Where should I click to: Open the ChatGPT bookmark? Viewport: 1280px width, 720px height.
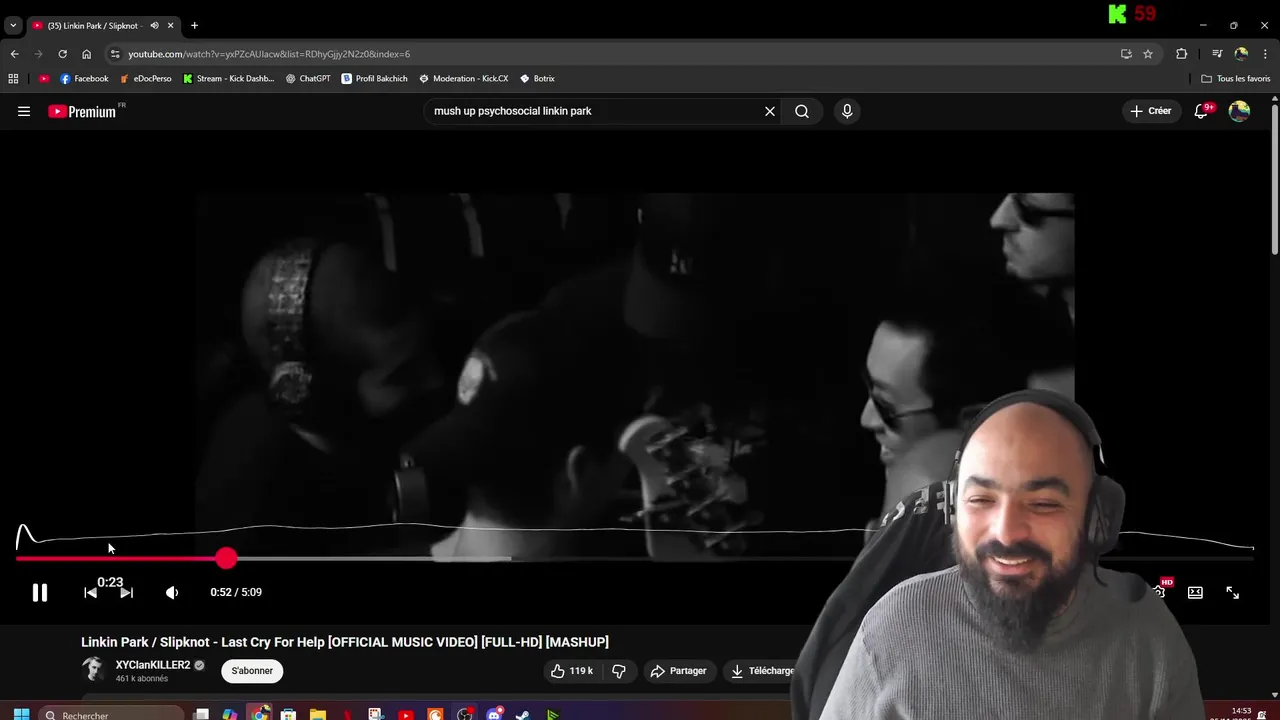tap(308, 78)
